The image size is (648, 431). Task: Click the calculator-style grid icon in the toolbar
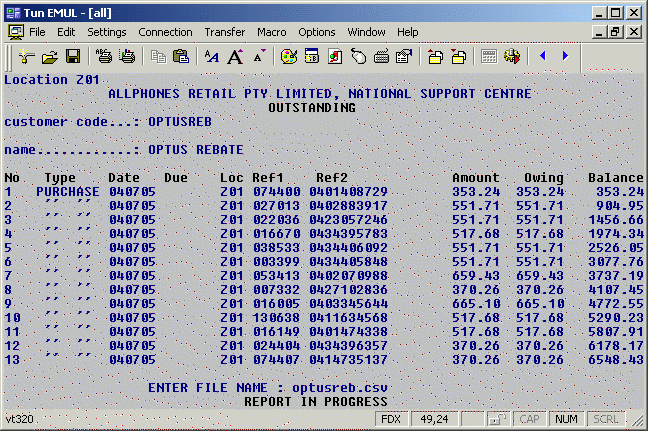point(489,56)
